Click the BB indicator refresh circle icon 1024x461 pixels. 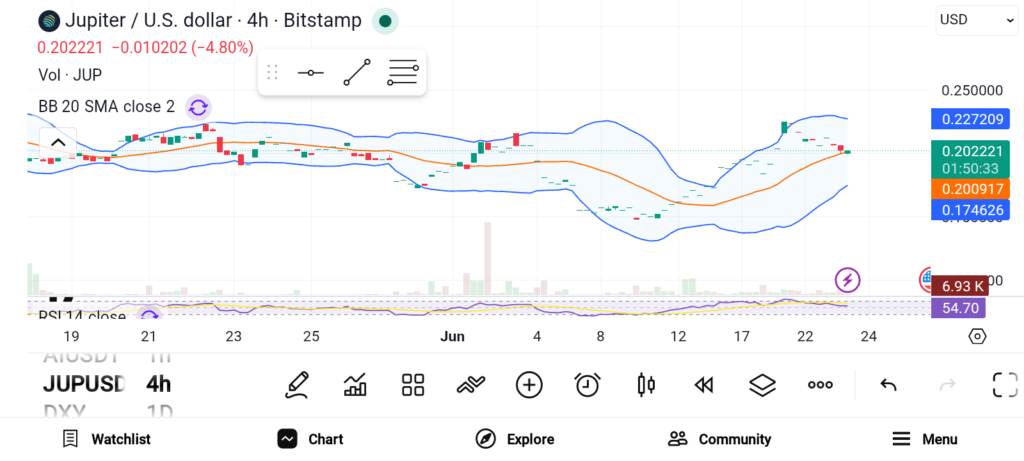tap(198, 107)
